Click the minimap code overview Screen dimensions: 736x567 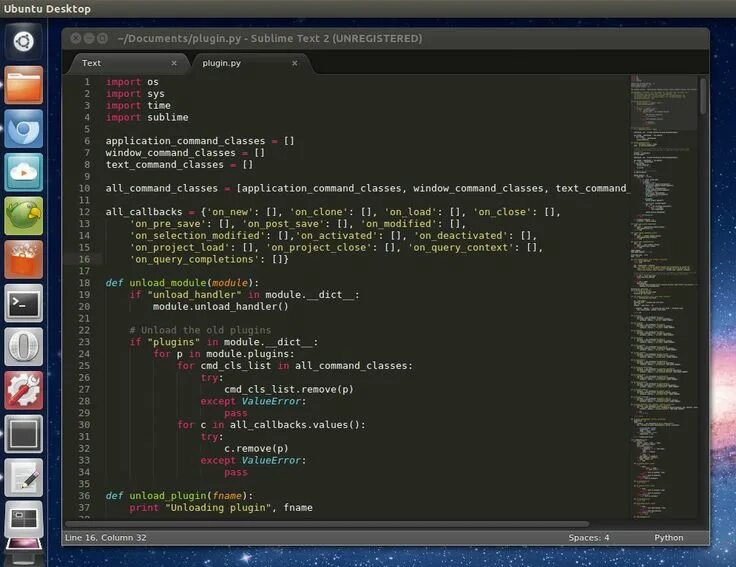(x=663, y=296)
